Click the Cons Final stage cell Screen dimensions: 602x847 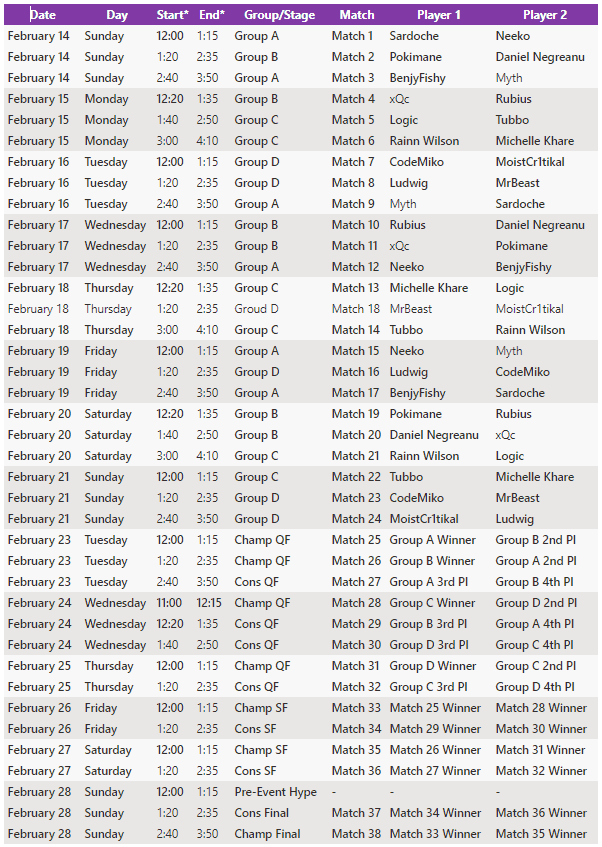(262, 813)
